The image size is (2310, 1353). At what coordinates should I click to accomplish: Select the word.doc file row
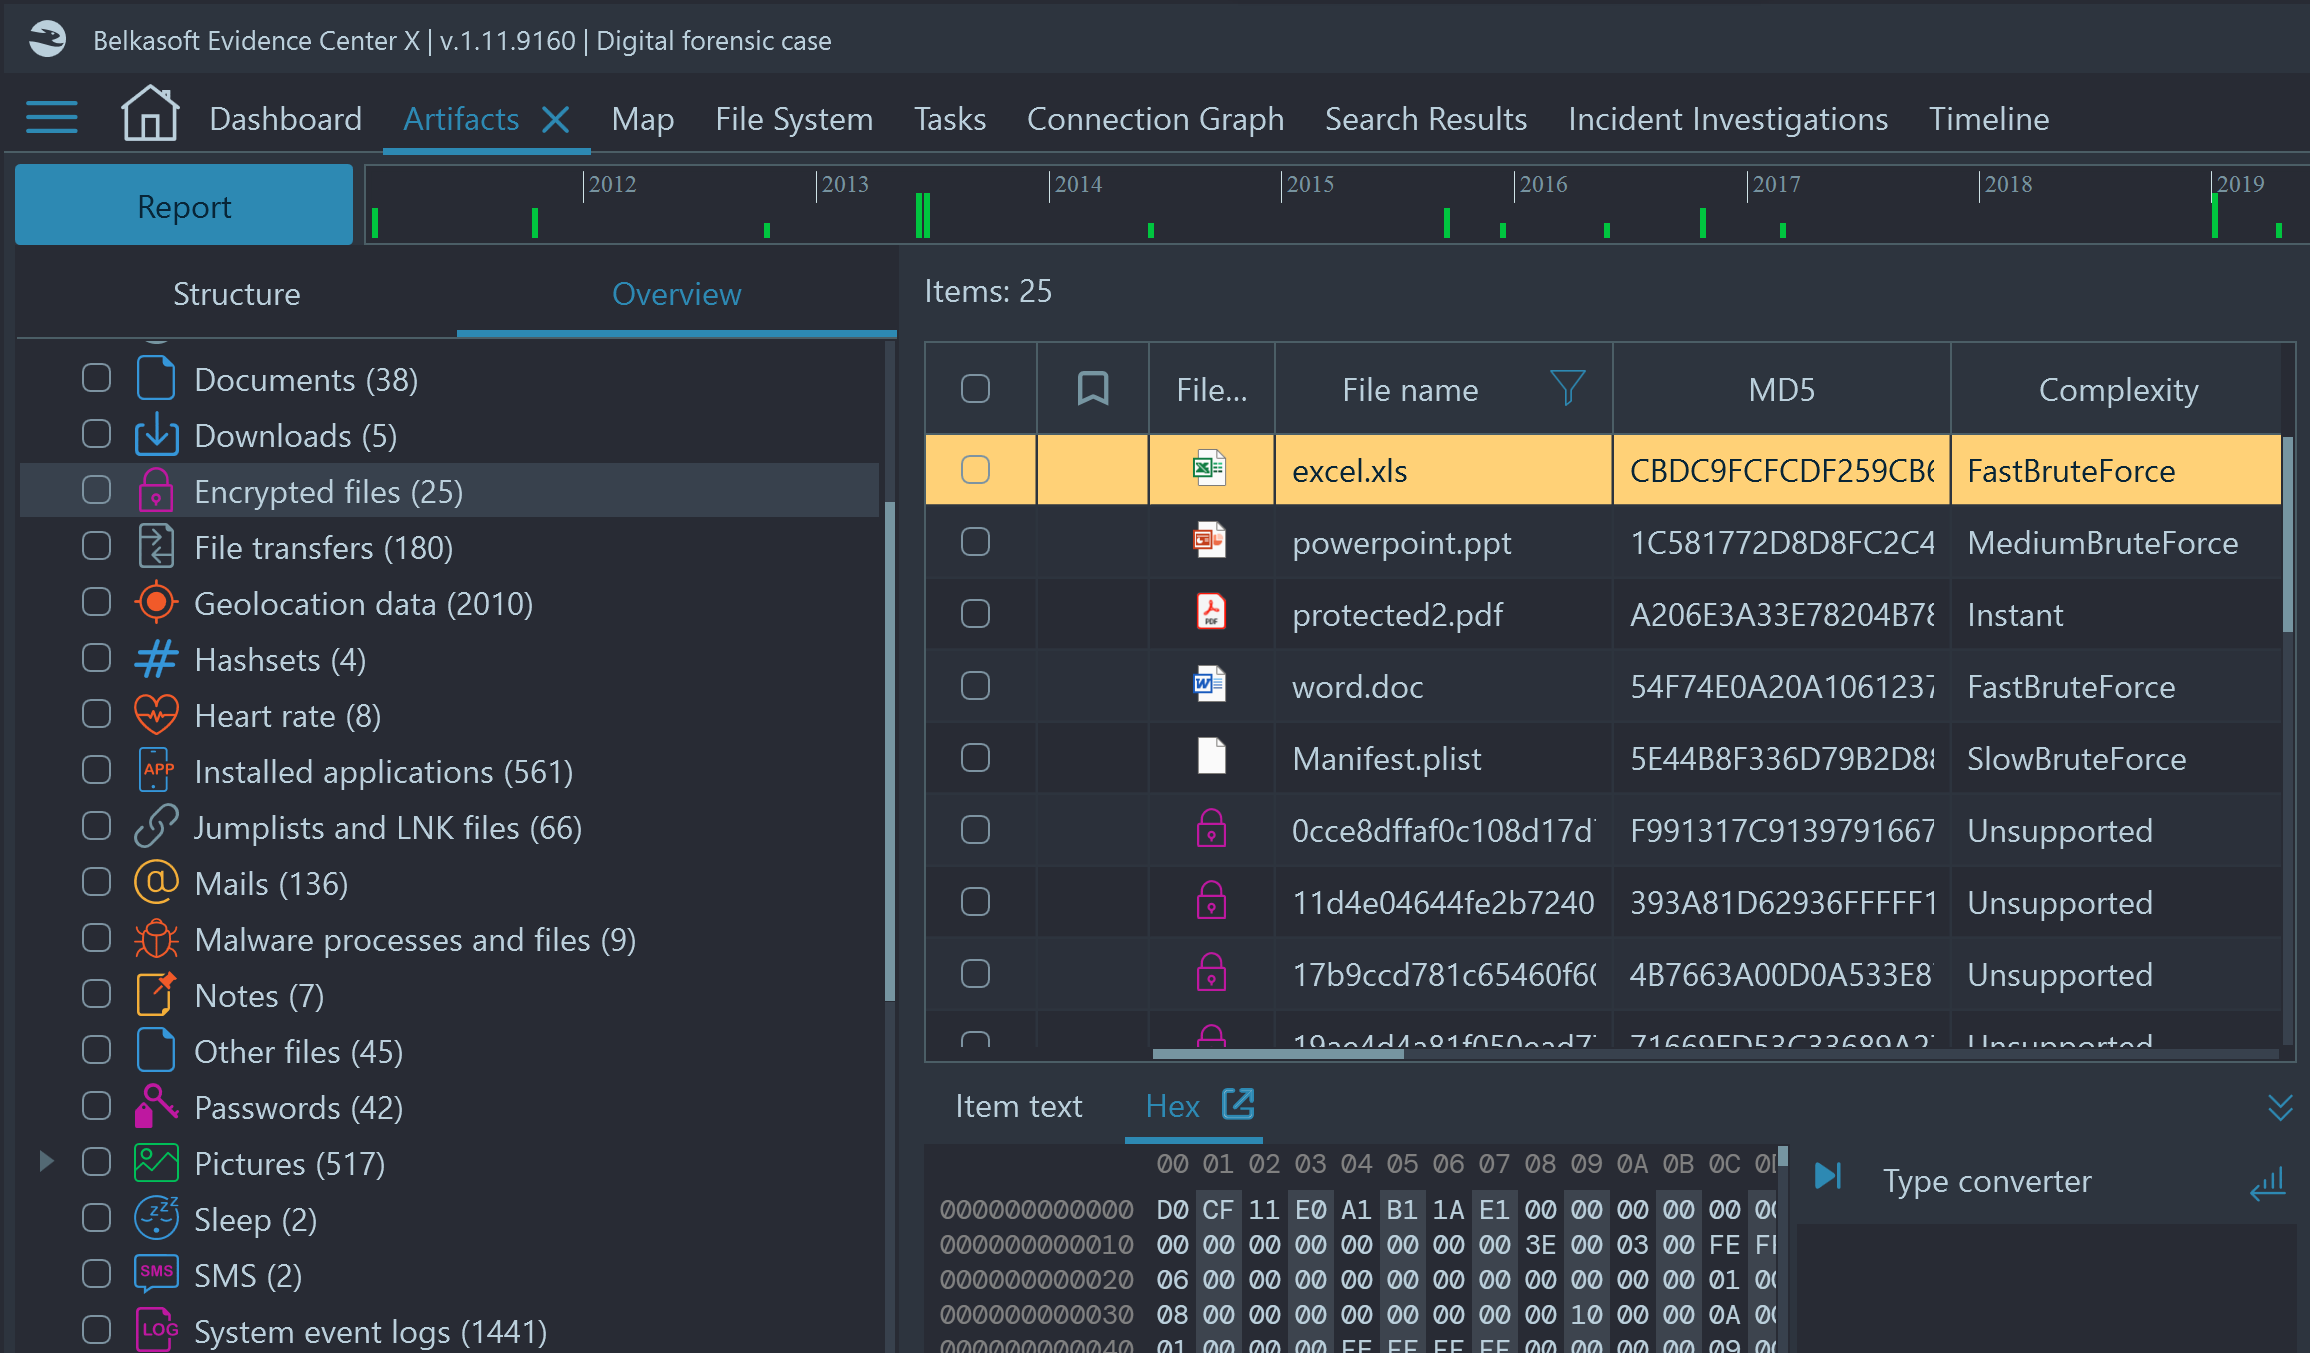coord(1603,686)
